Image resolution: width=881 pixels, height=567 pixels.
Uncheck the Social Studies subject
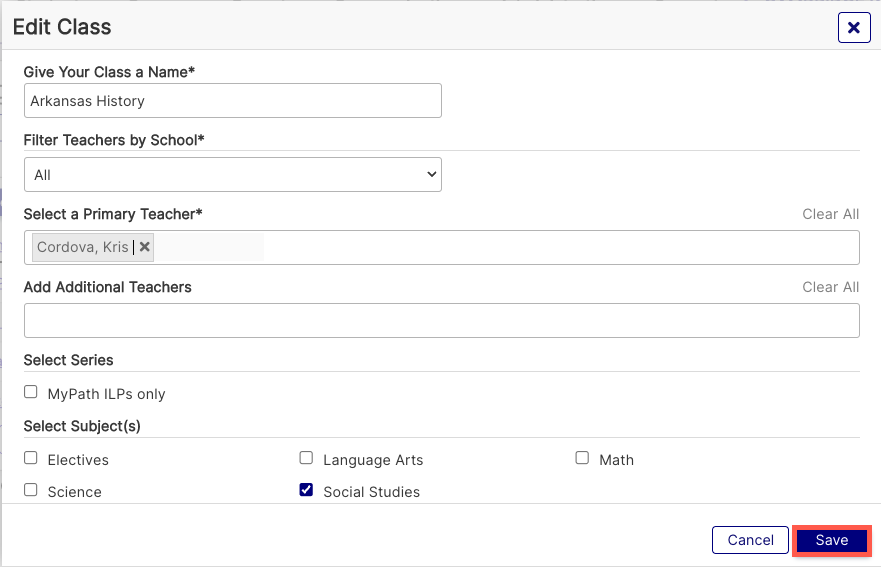[306, 490]
